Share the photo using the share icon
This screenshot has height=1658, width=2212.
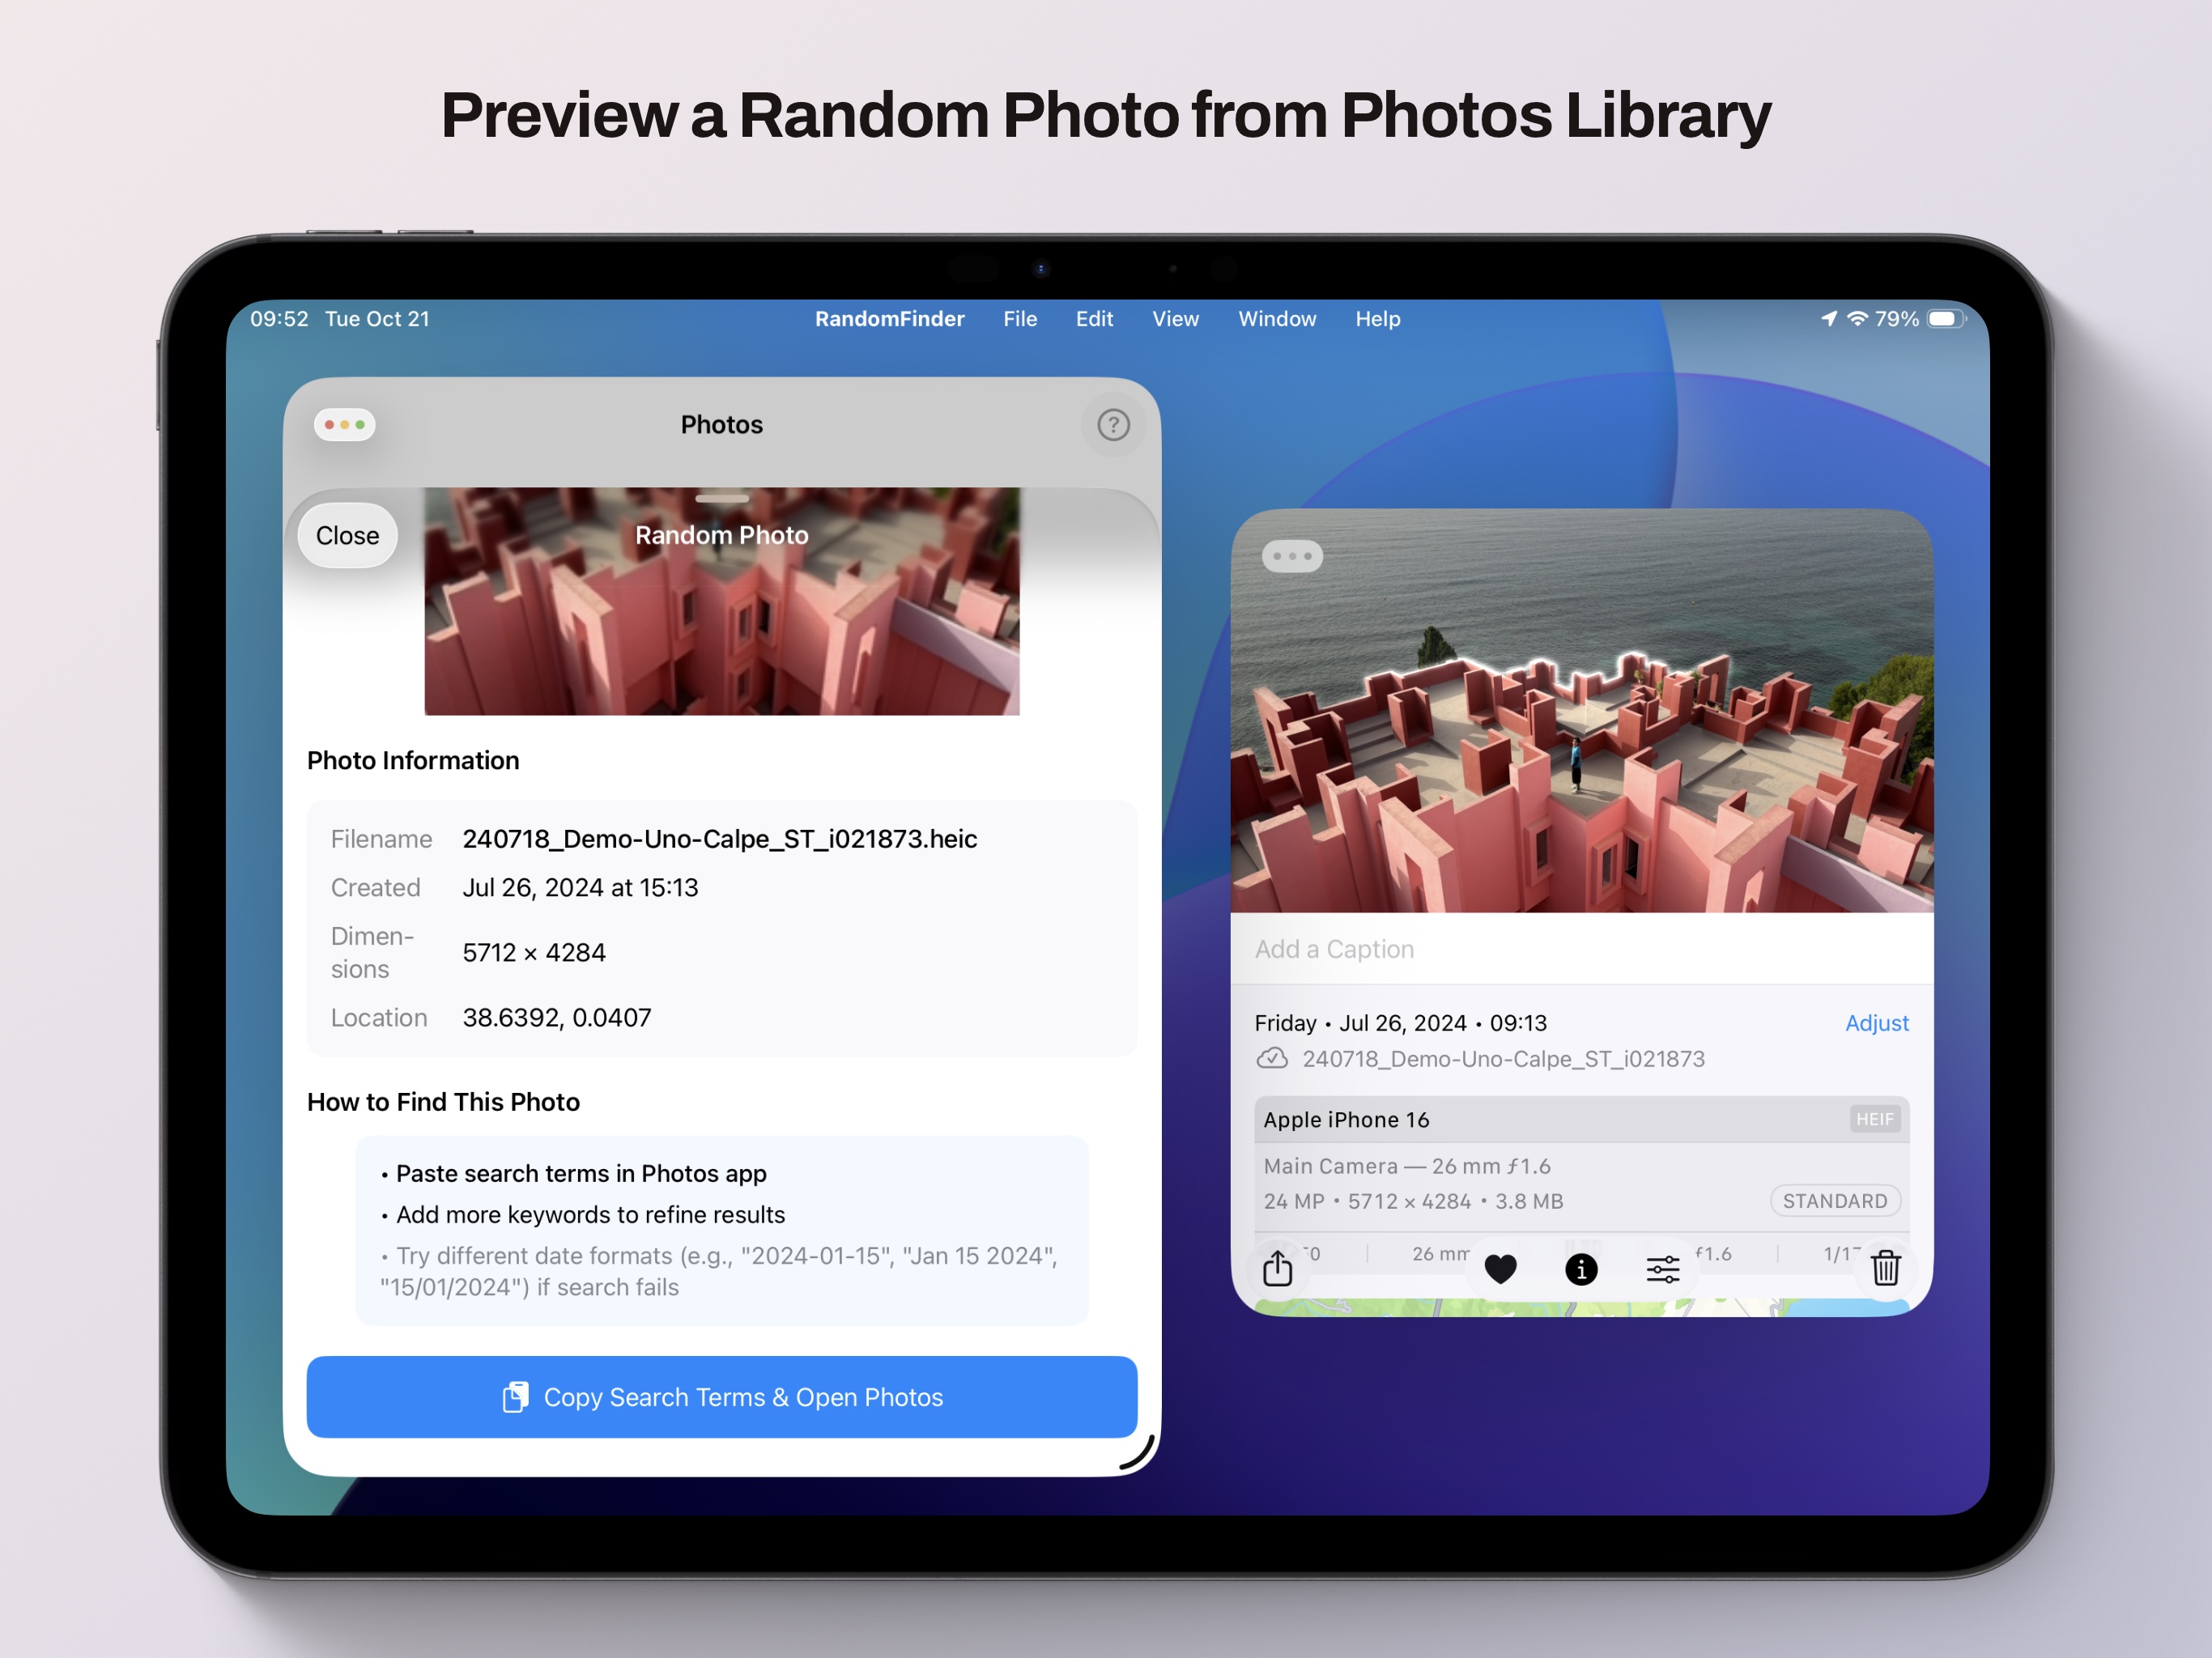(1279, 1269)
